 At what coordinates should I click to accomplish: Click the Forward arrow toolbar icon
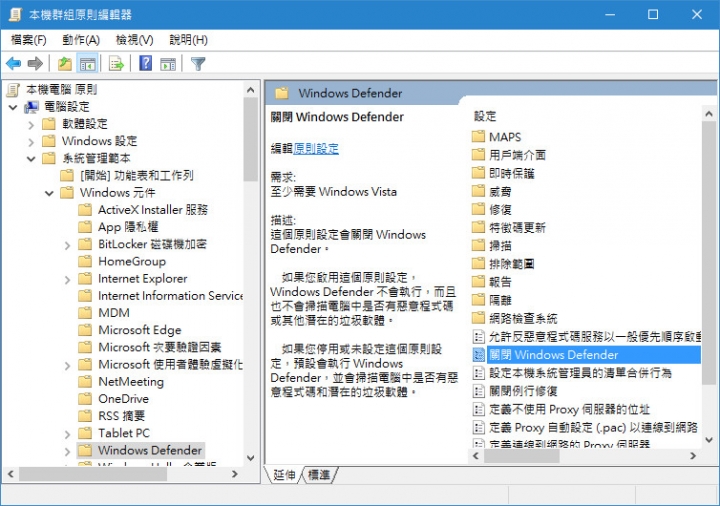(x=35, y=63)
